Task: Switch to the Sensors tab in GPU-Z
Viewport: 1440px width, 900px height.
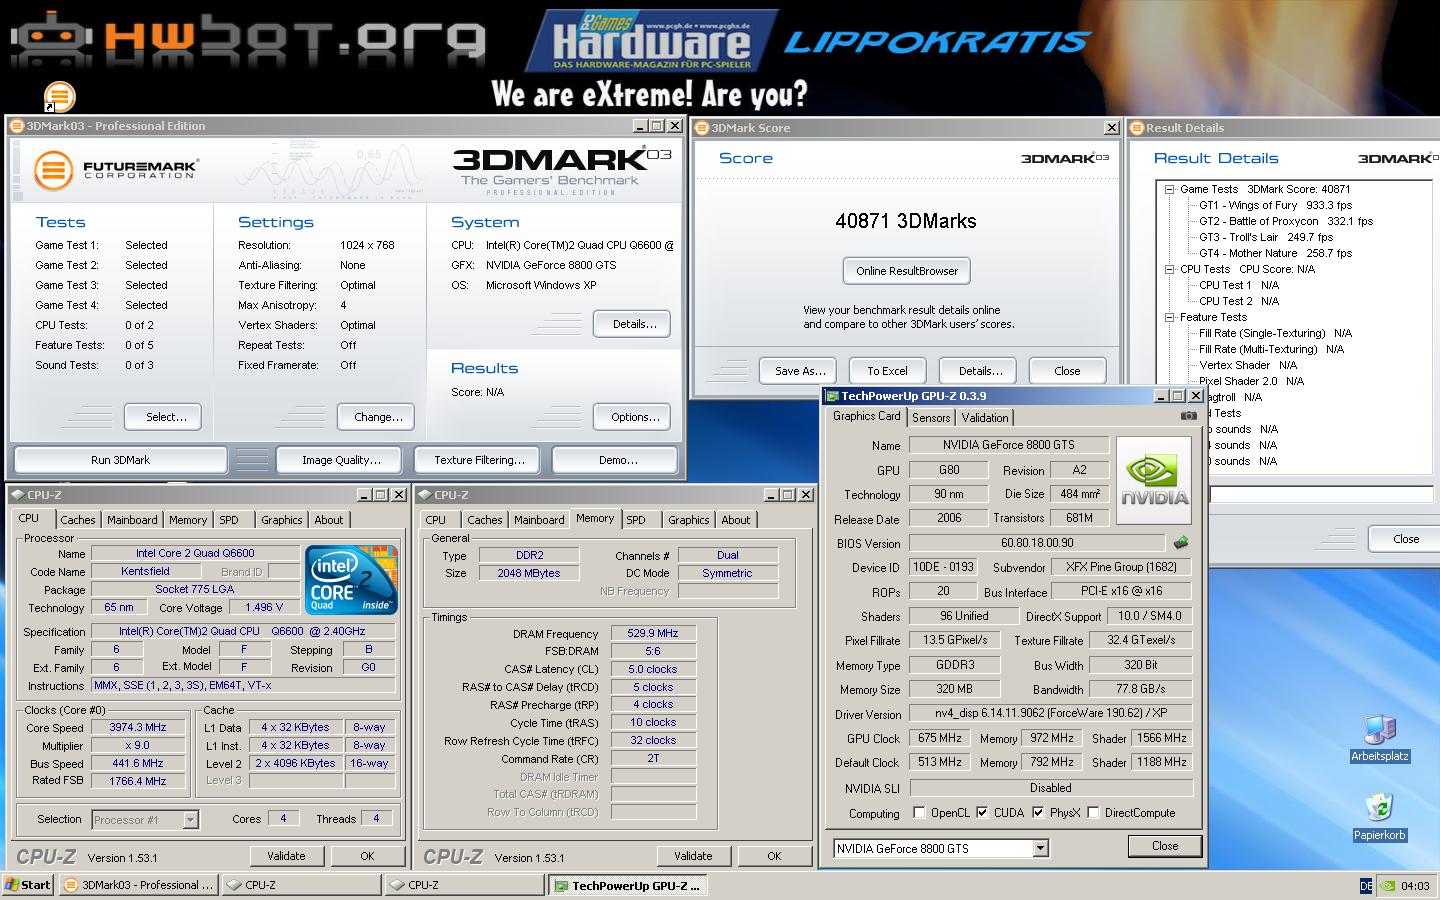Action: tap(931, 418)
